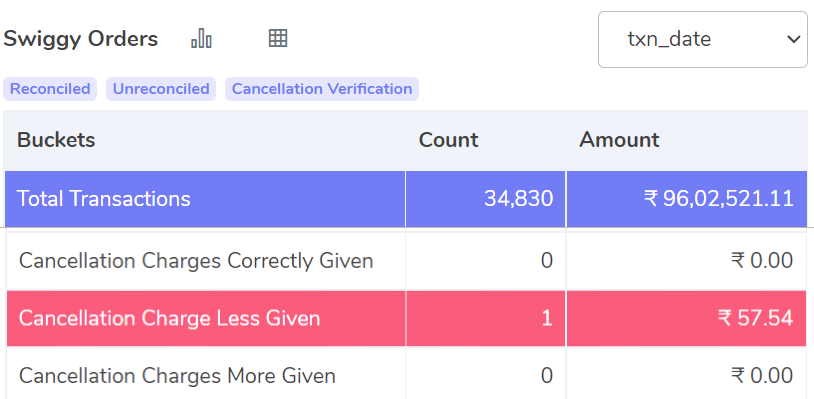The height and width of the screenshot is (399, 814).
Task: Open the txn_date dropdown
Action: click(x=702, y=39)
